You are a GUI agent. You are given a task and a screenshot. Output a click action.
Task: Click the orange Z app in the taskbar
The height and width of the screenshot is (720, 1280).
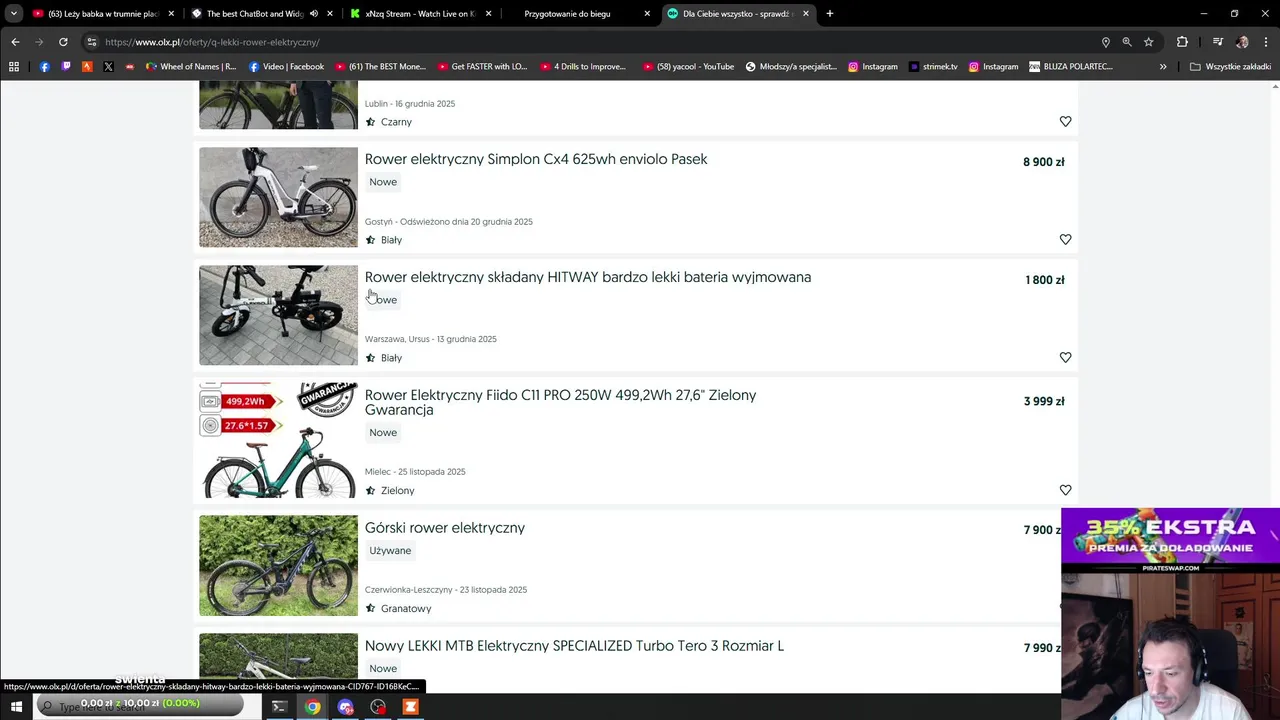(410, 707)
